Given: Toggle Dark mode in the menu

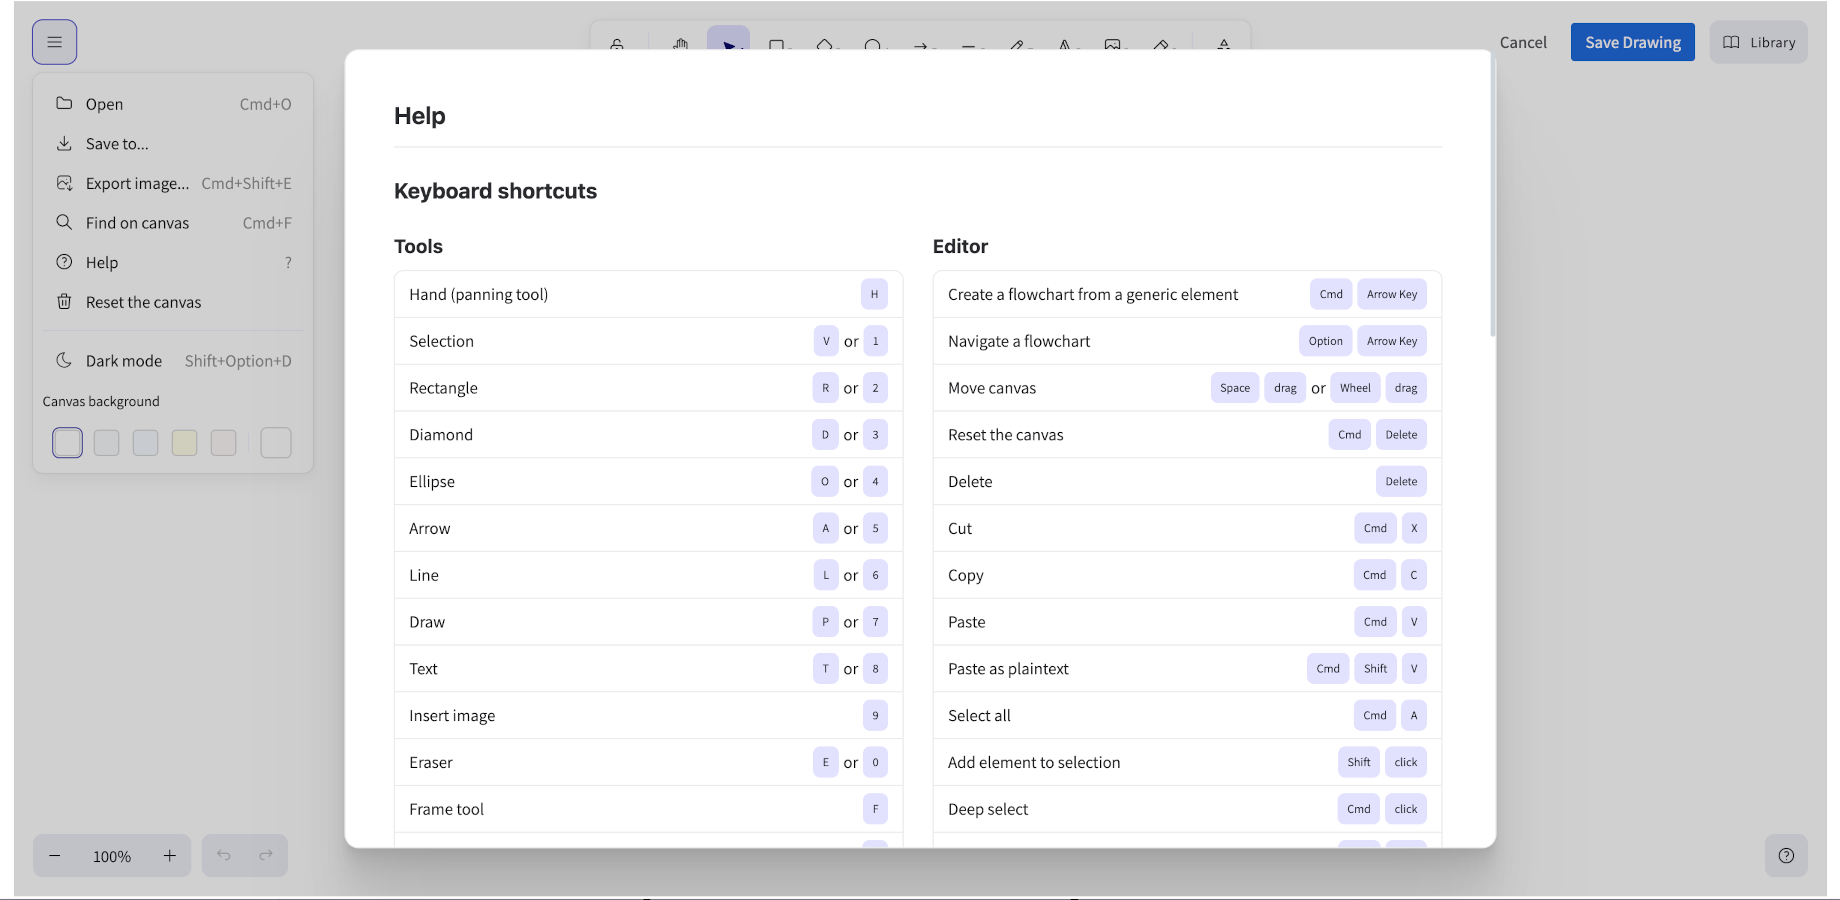Looking at the screenshot, I should [173, 361].
